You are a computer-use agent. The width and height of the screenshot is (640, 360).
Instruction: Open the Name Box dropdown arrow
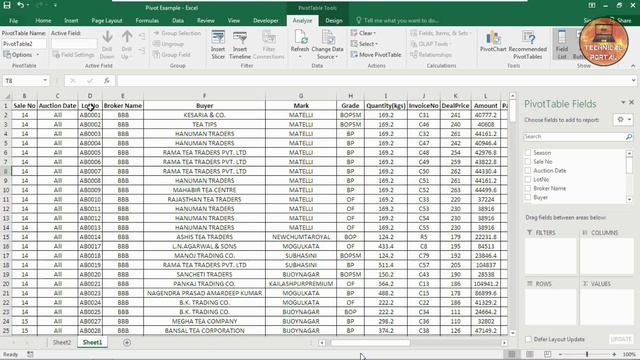(x=45, y=81)
